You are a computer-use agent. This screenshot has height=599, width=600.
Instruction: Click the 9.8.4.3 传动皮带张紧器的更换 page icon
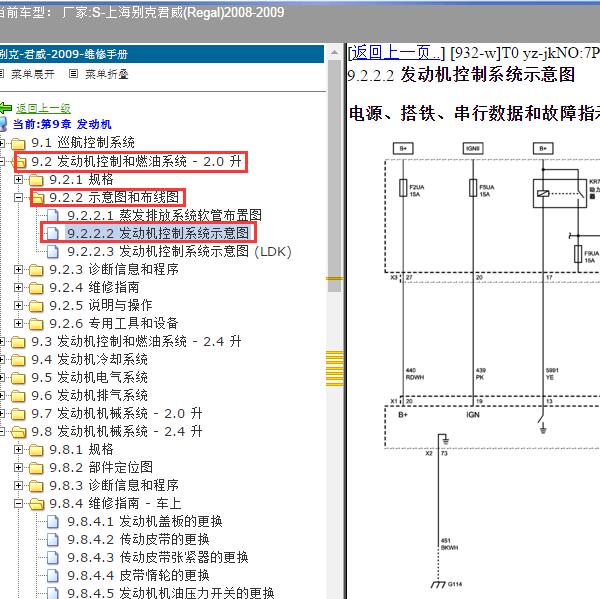pos(53,557)
